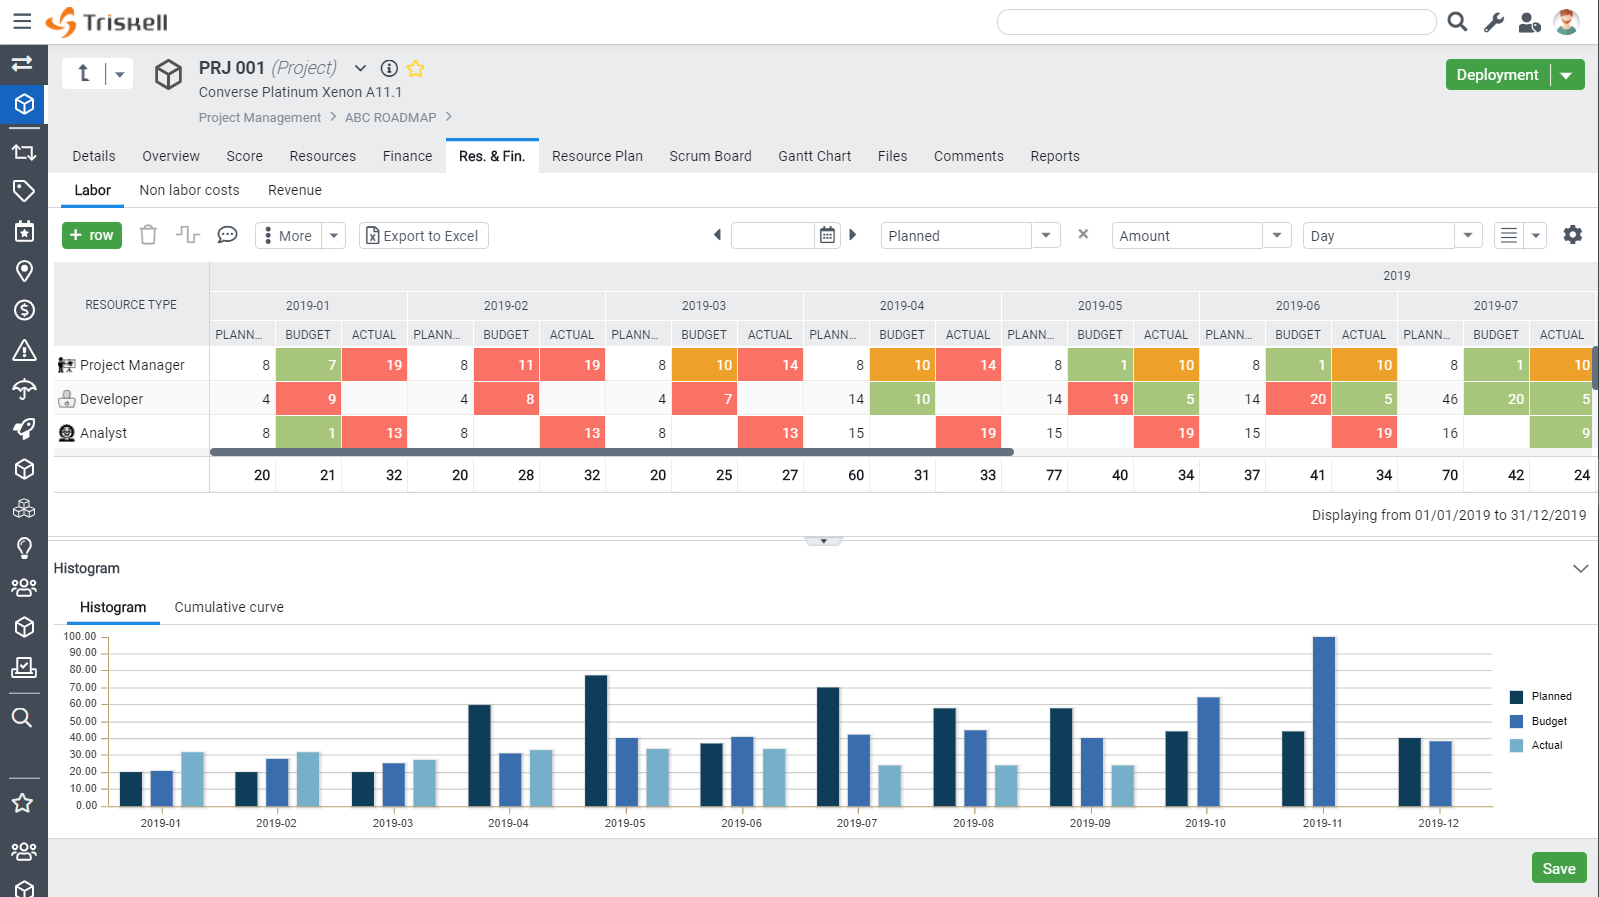Click the green Save button
This screenshot has height=897, width=1599.
pos(1559,868)
